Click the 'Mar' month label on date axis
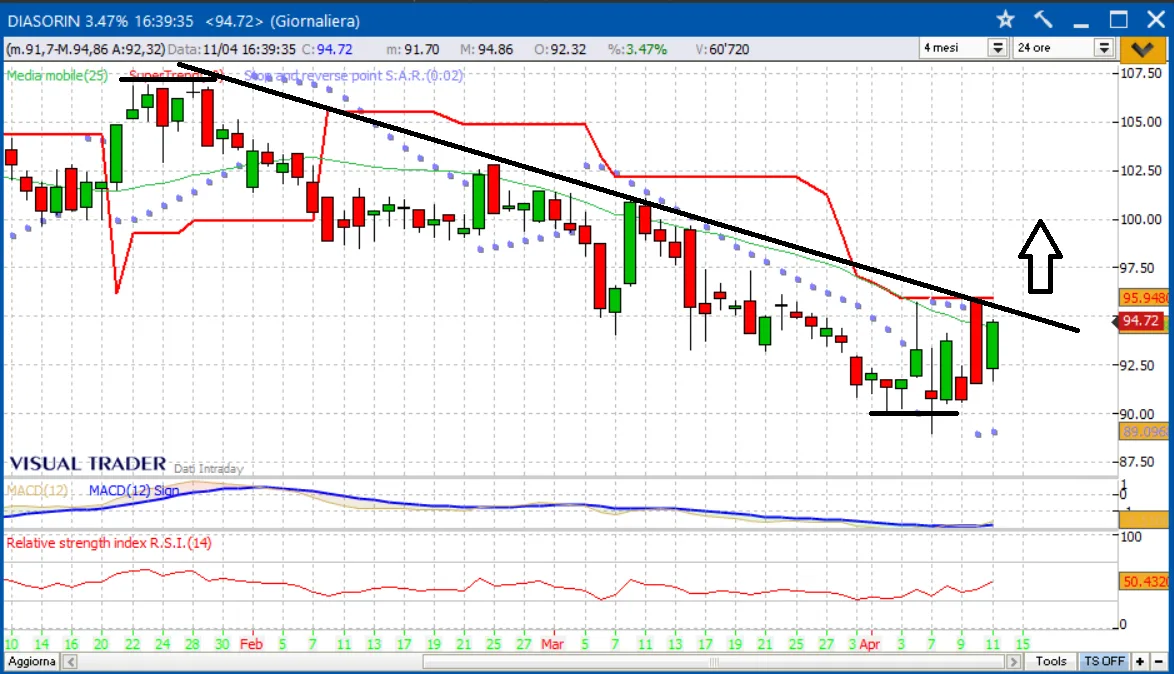This screenshot has height=674, width=1174. tap(553, 644)
